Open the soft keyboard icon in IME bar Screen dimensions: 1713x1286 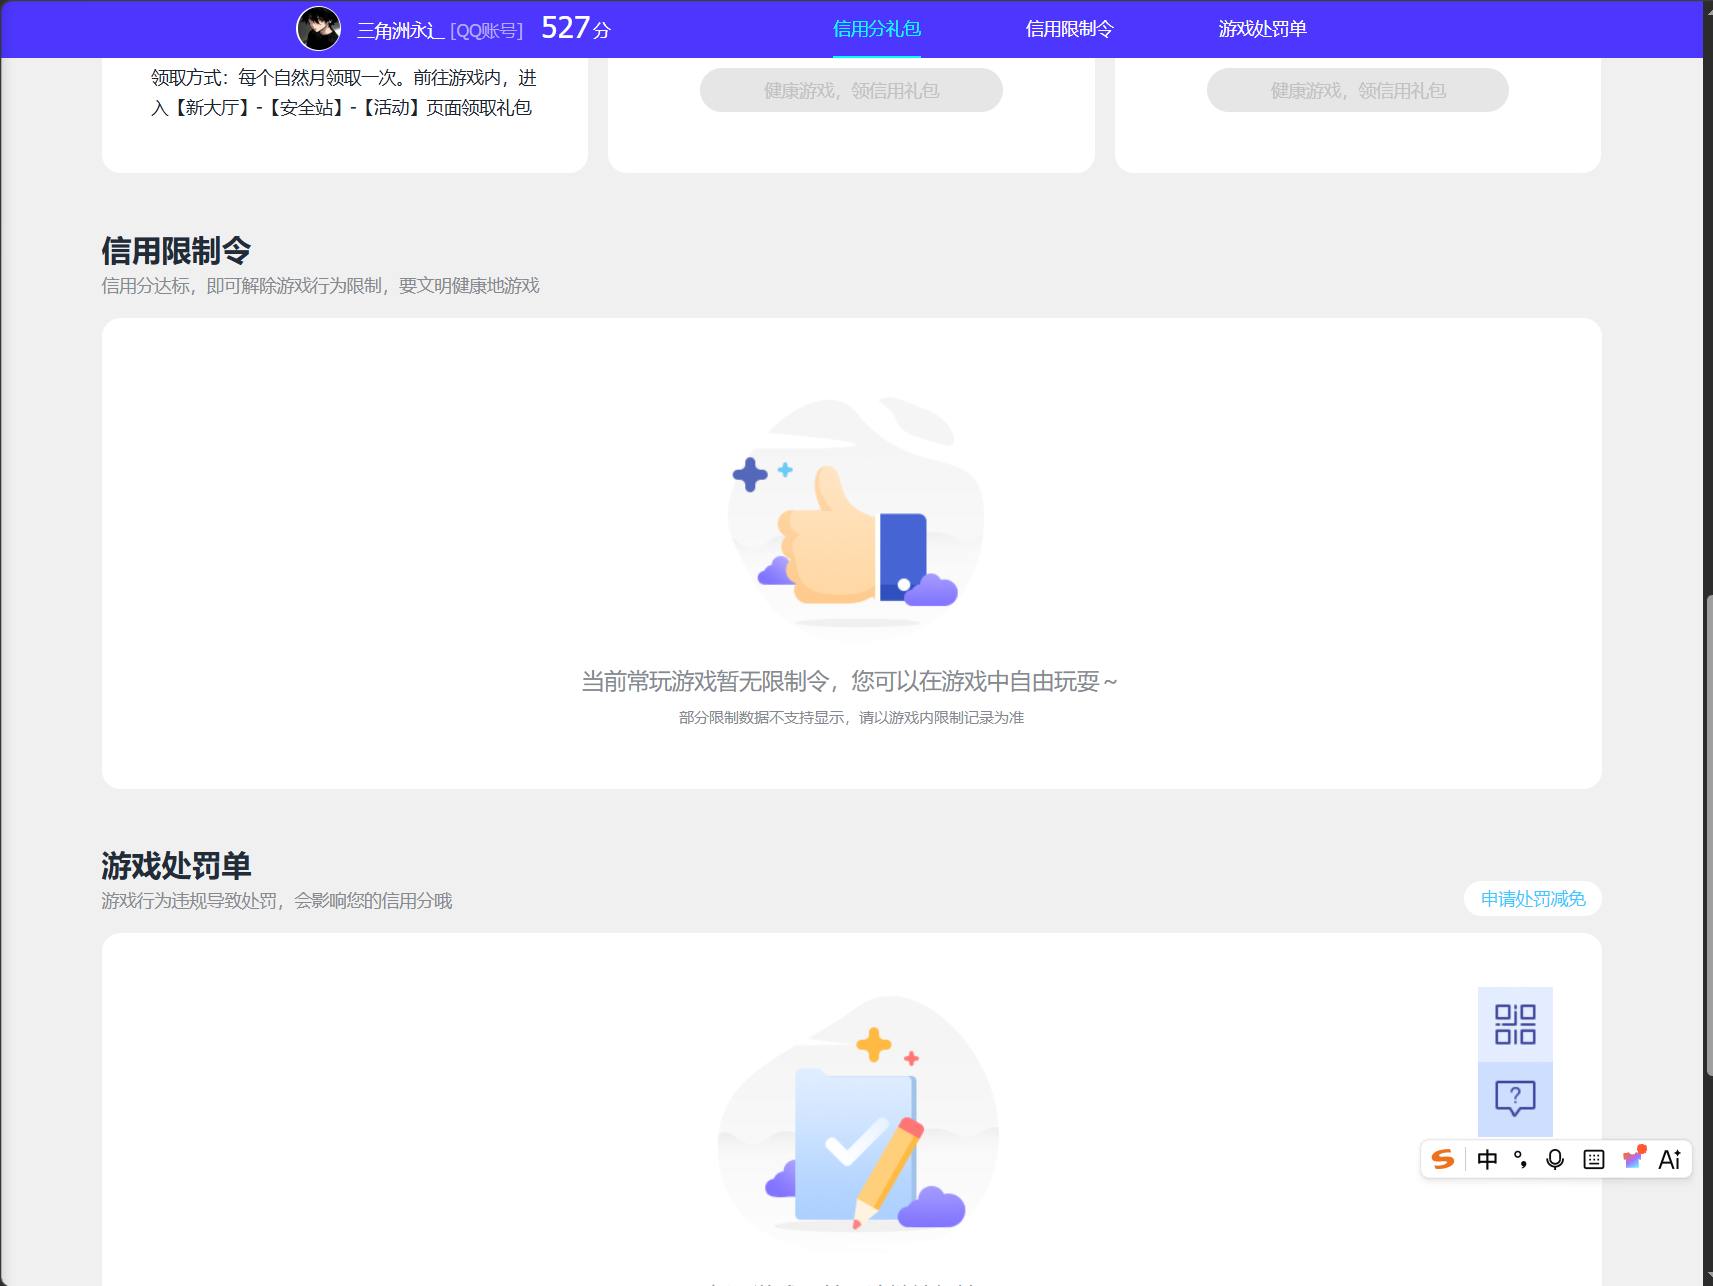[x=1594, y=1159]
